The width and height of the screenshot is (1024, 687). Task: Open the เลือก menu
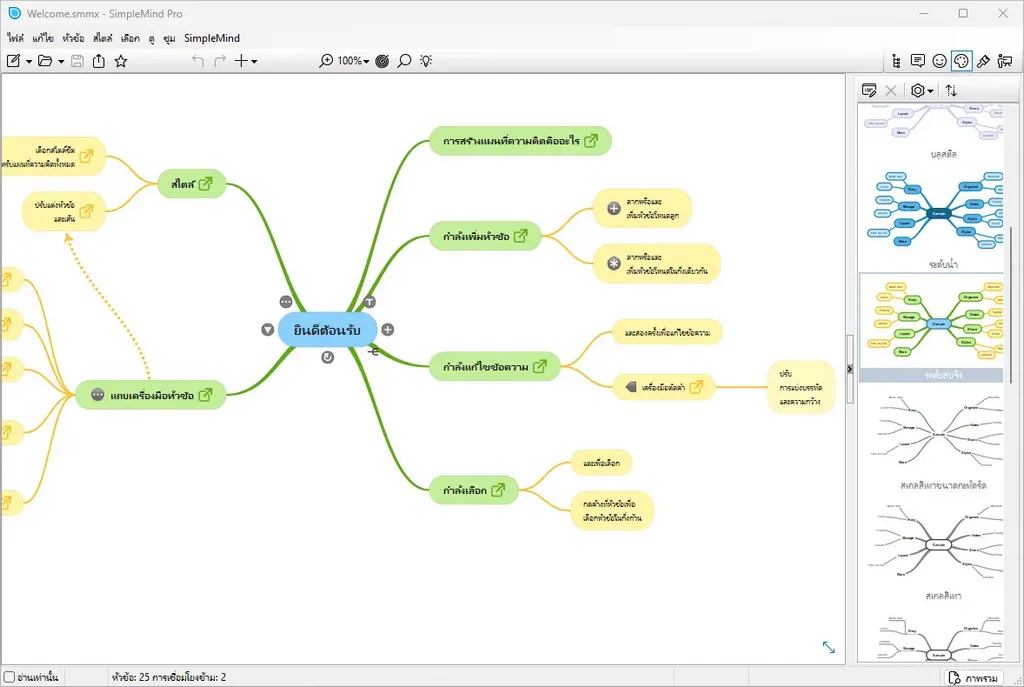tap(130, 38)
